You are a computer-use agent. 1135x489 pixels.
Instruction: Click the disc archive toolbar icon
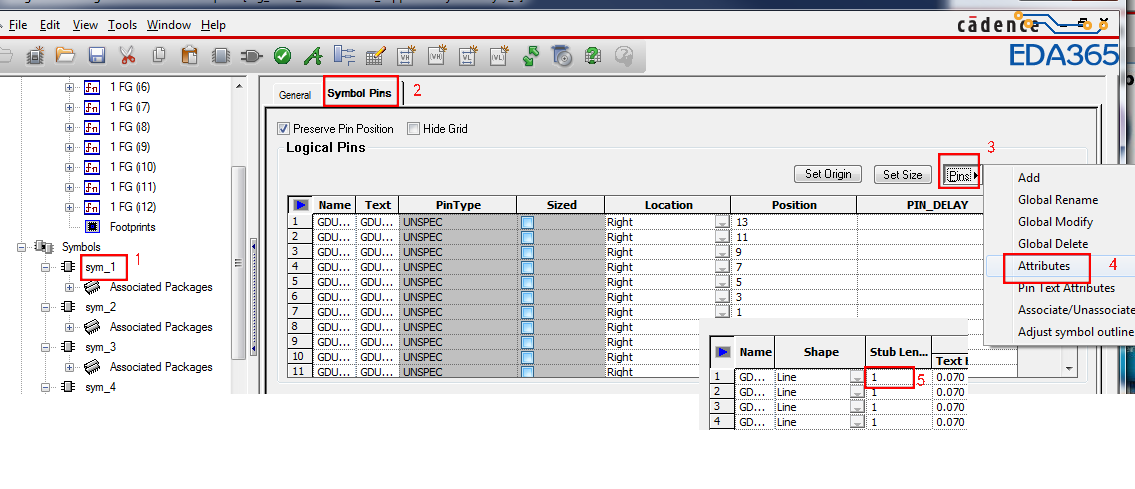pyautogui.click(x=562, y=55)
